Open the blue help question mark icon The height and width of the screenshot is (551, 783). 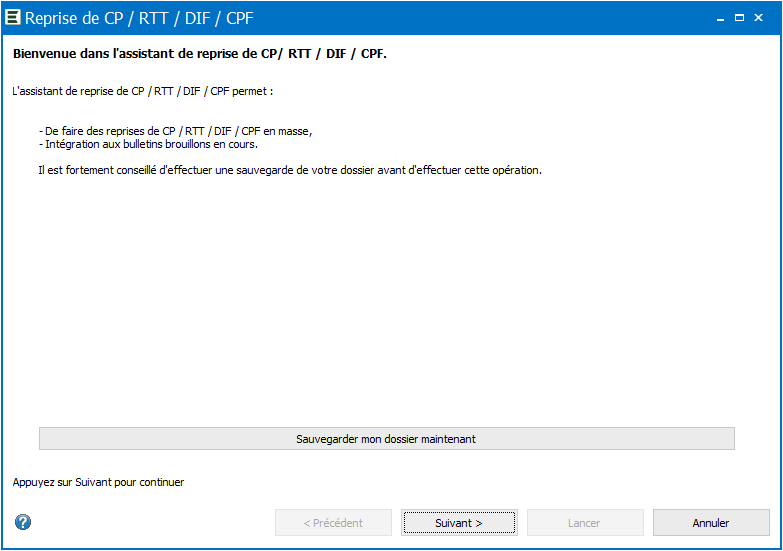pyautogui.click(x=23, y=522)
